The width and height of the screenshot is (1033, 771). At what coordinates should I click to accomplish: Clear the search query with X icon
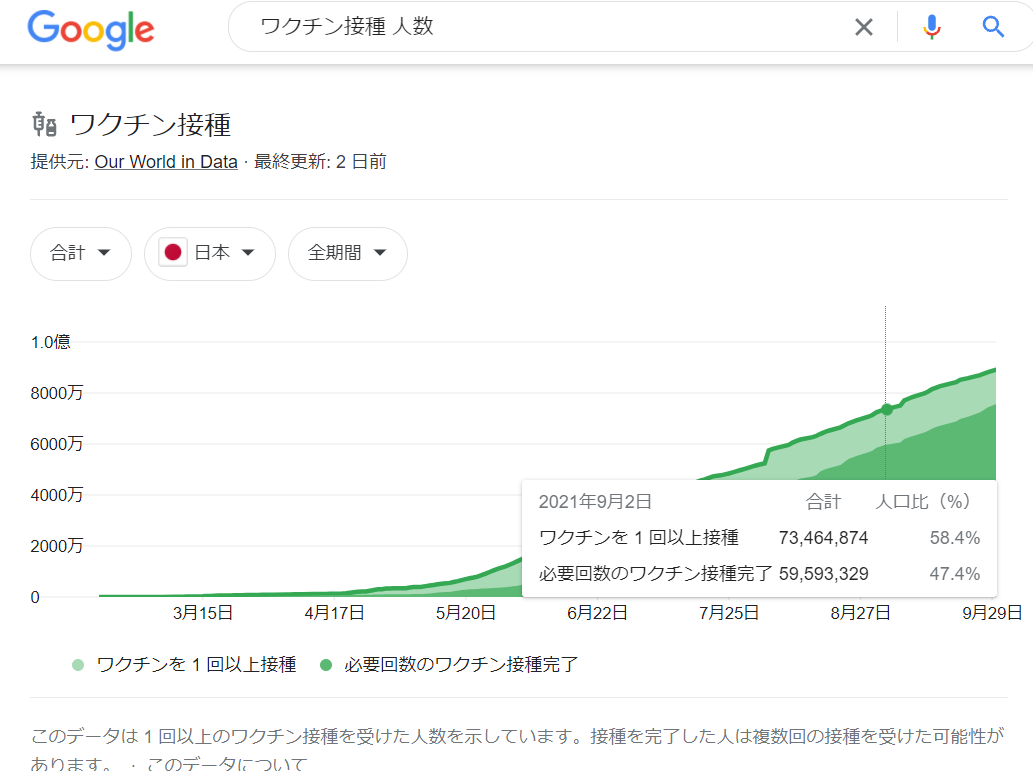click(x=864, y=27)
